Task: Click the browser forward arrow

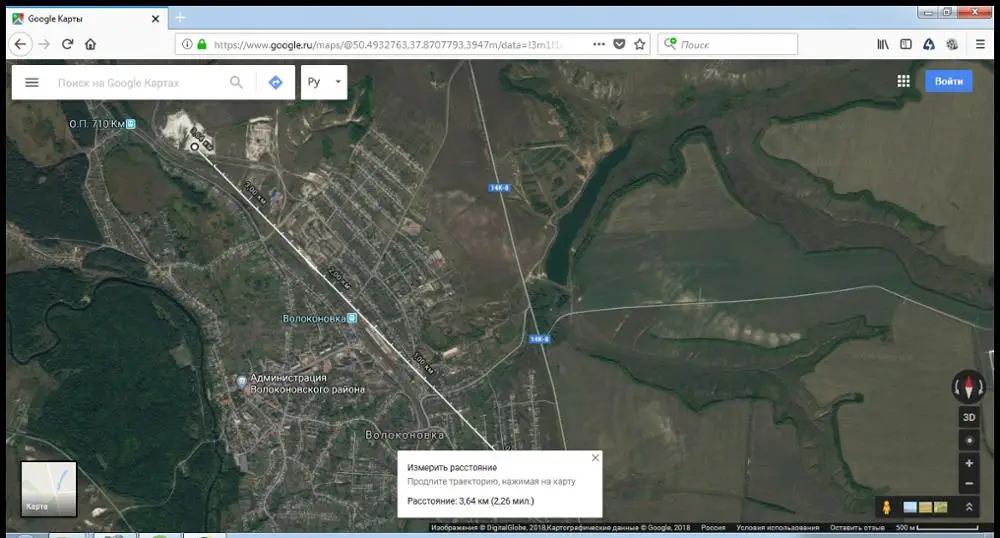Action: (x=44, y=44)
